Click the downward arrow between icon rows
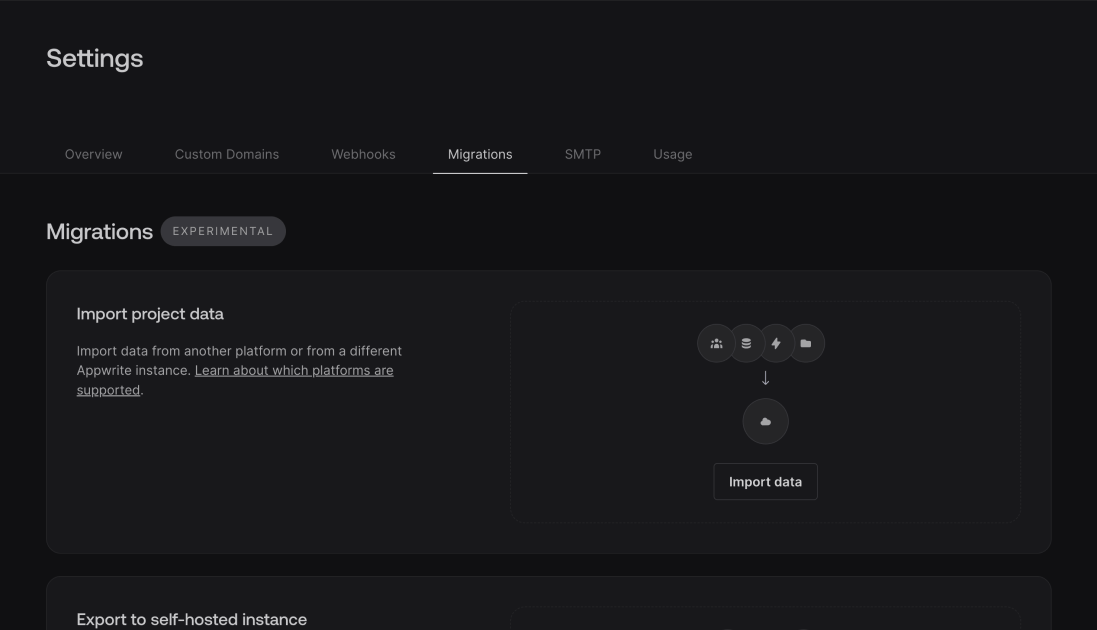The height and width of the screenshot is (630, 1097). (765, 378)
